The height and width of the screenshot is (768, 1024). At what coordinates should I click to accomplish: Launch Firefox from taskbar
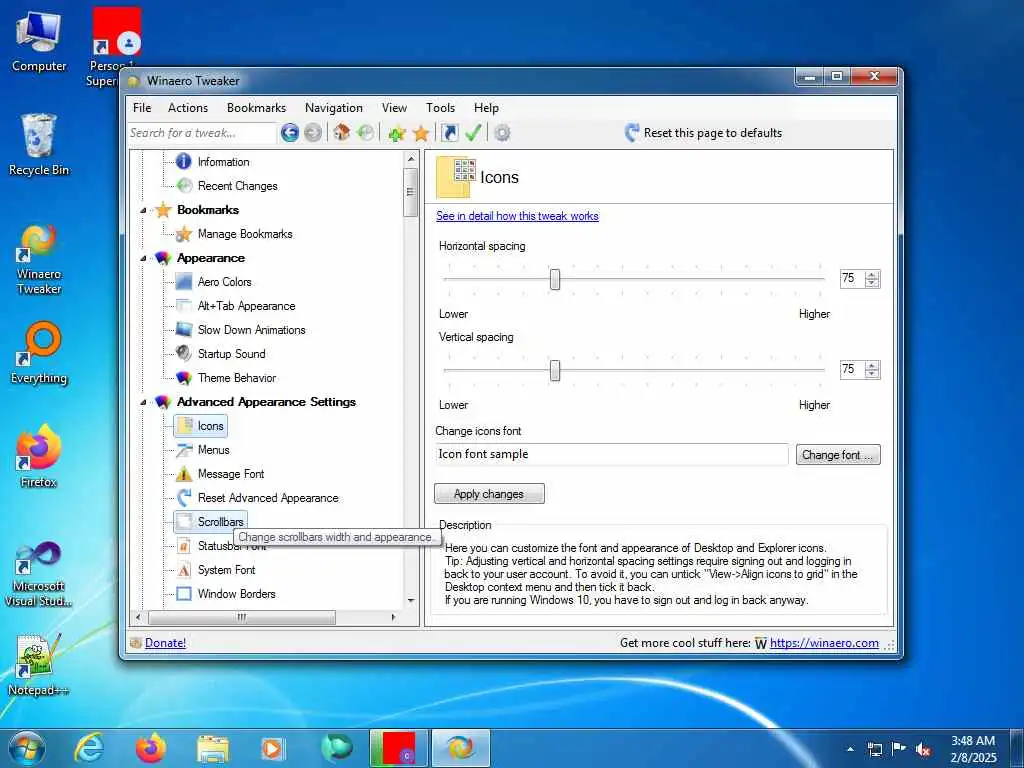[x=150, y=748]
